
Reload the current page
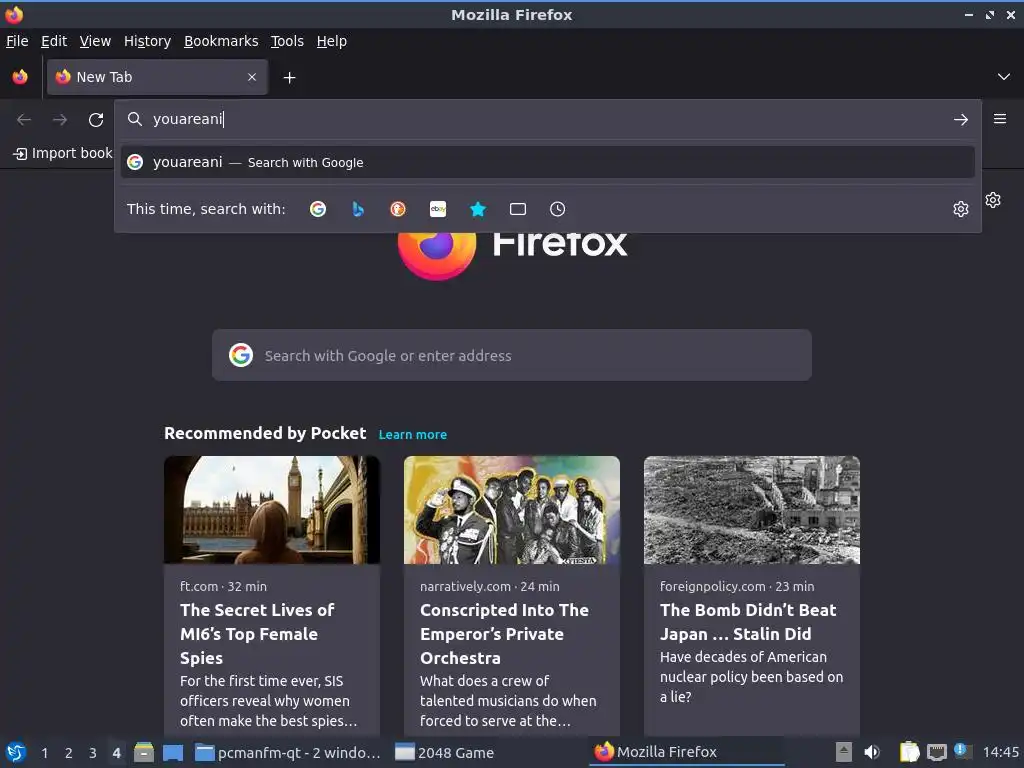coord(96,120)
